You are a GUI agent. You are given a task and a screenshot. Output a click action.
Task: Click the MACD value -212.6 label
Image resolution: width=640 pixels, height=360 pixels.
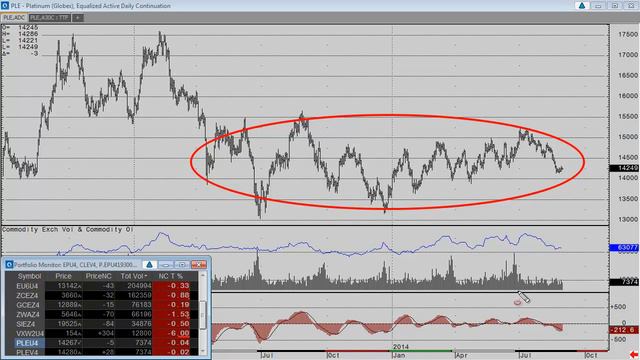(x=624, y=330)
